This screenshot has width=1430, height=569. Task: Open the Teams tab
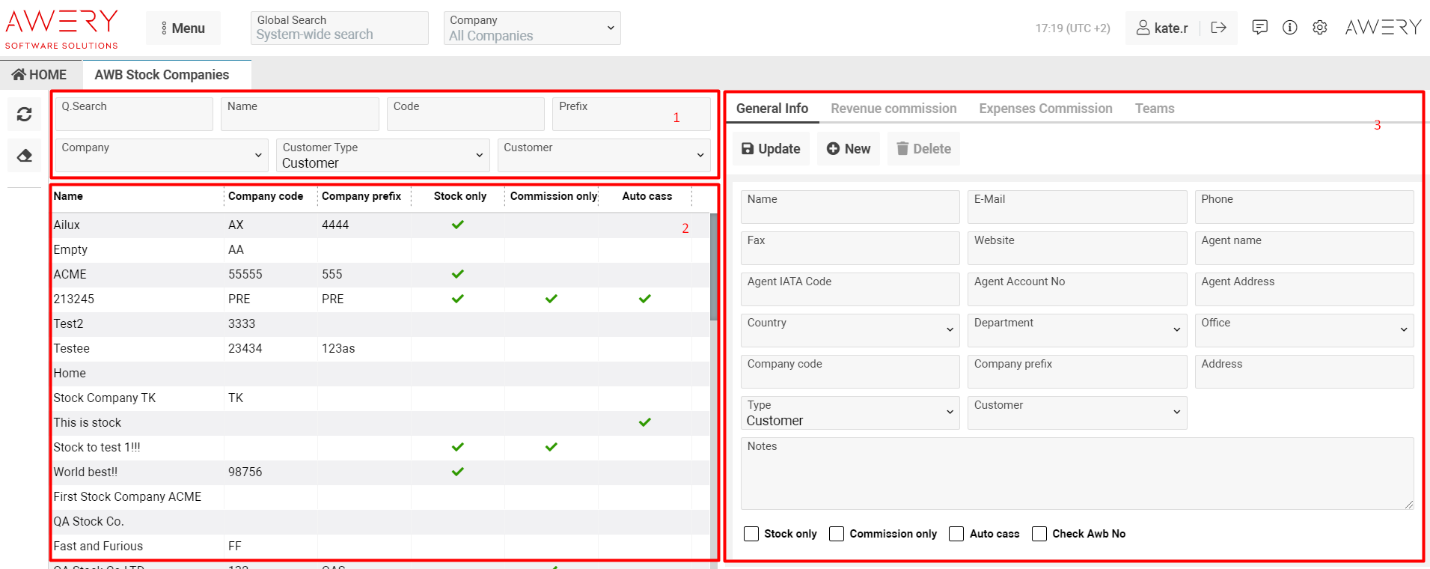(1154, 109)
